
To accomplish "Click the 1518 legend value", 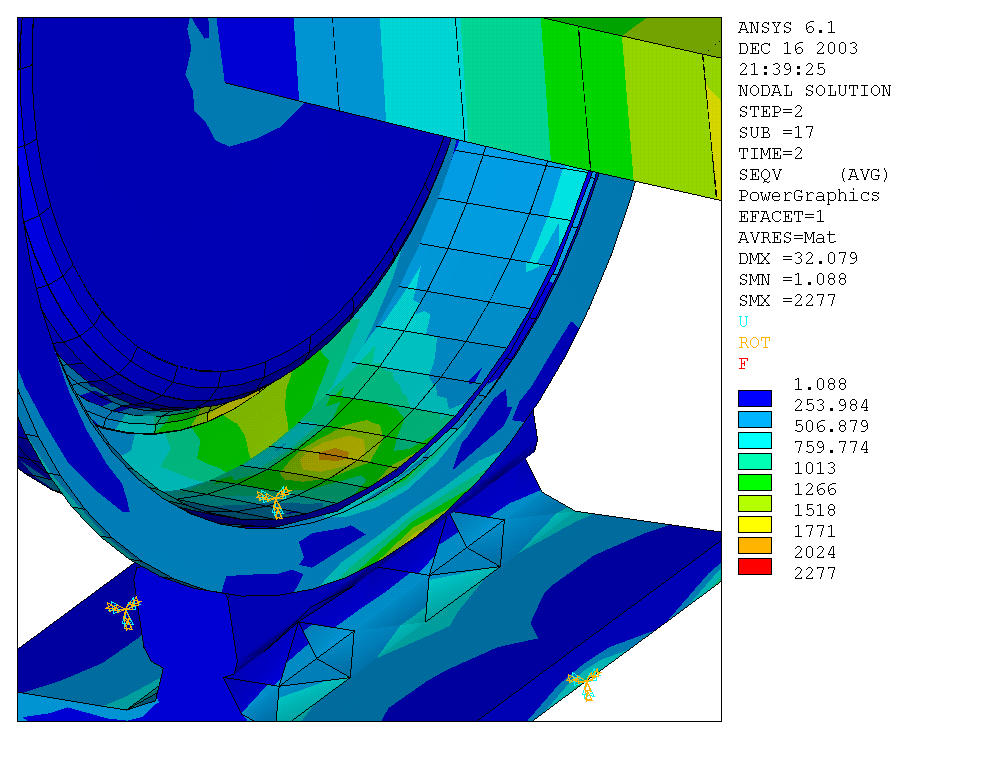I will [x=815, y=510].
